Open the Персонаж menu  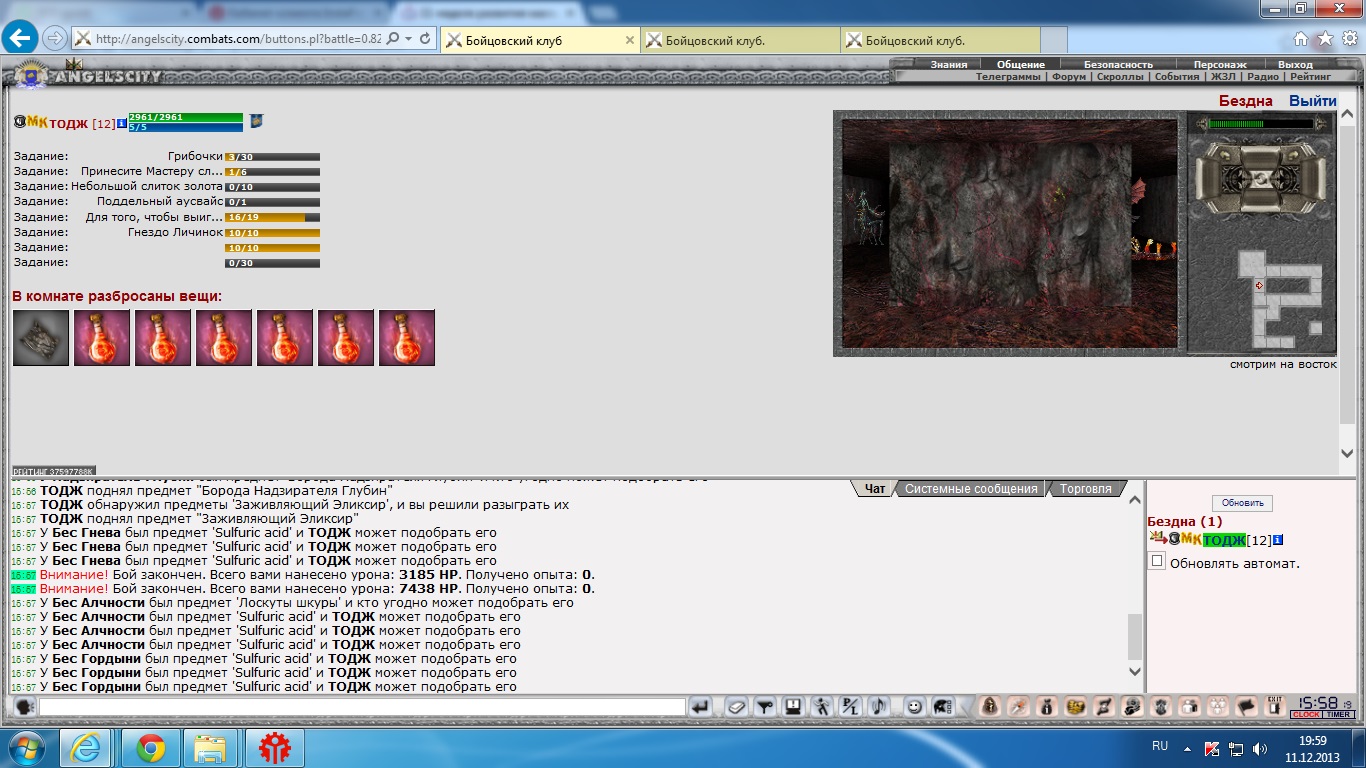coord(1220,64)
